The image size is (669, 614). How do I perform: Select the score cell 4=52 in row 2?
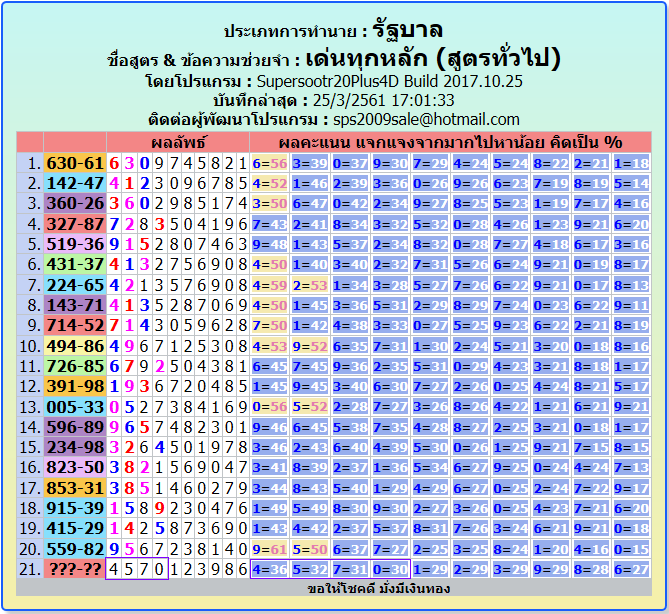(x=270, y=183)
